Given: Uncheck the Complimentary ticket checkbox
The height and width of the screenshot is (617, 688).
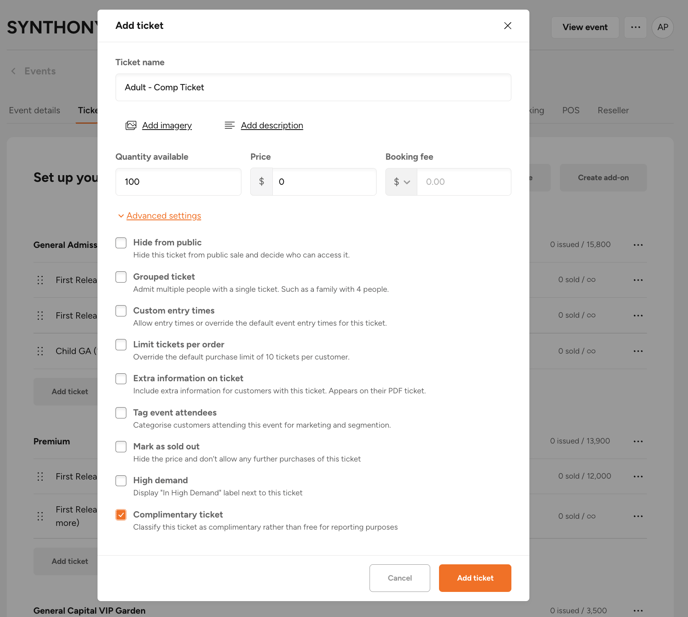Looking at the screenshot, I should (121, 515).
